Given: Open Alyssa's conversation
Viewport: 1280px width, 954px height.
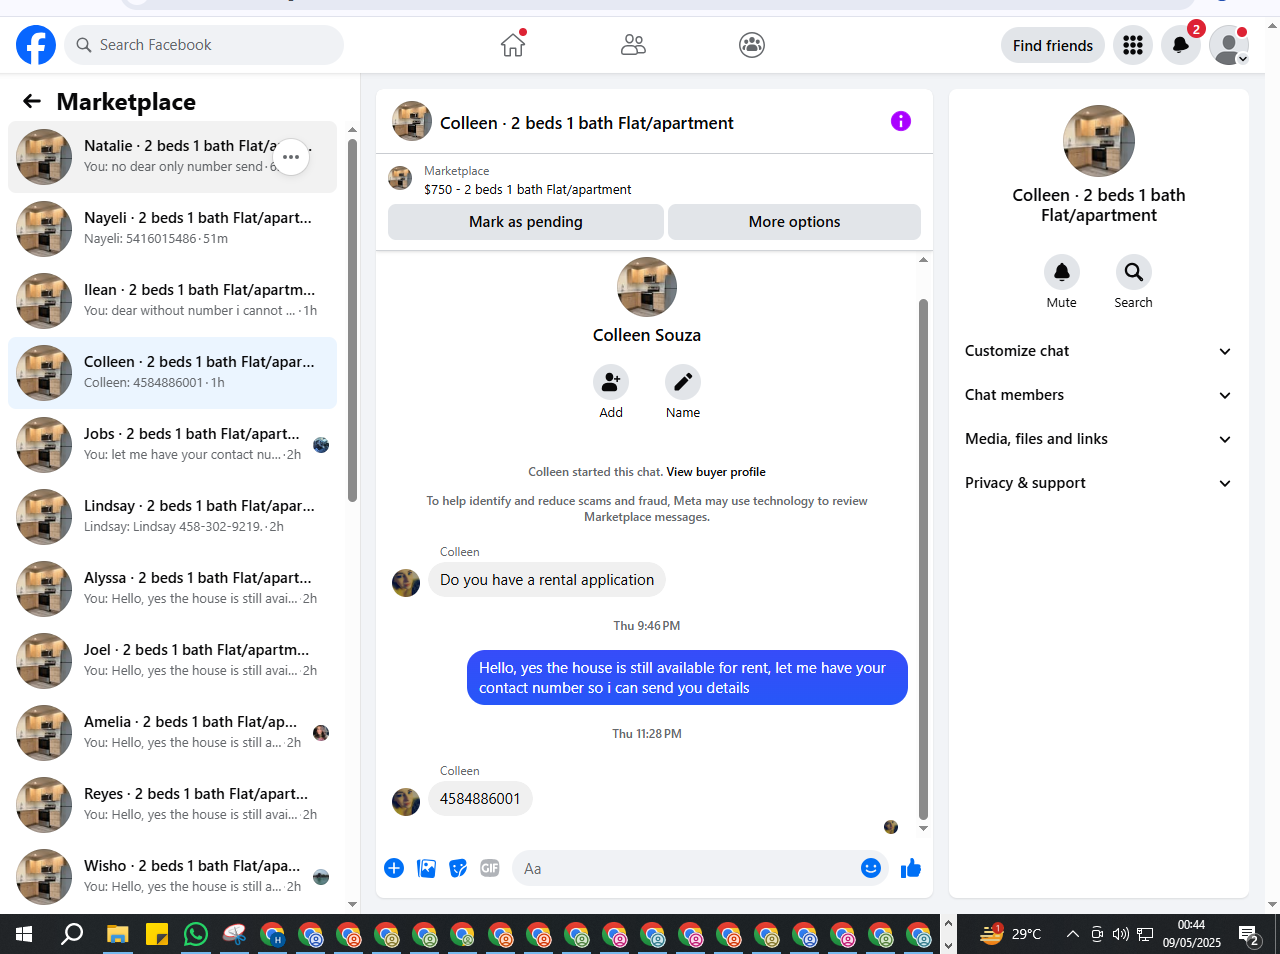Looking at the screenshot, I should click(172, 589).
